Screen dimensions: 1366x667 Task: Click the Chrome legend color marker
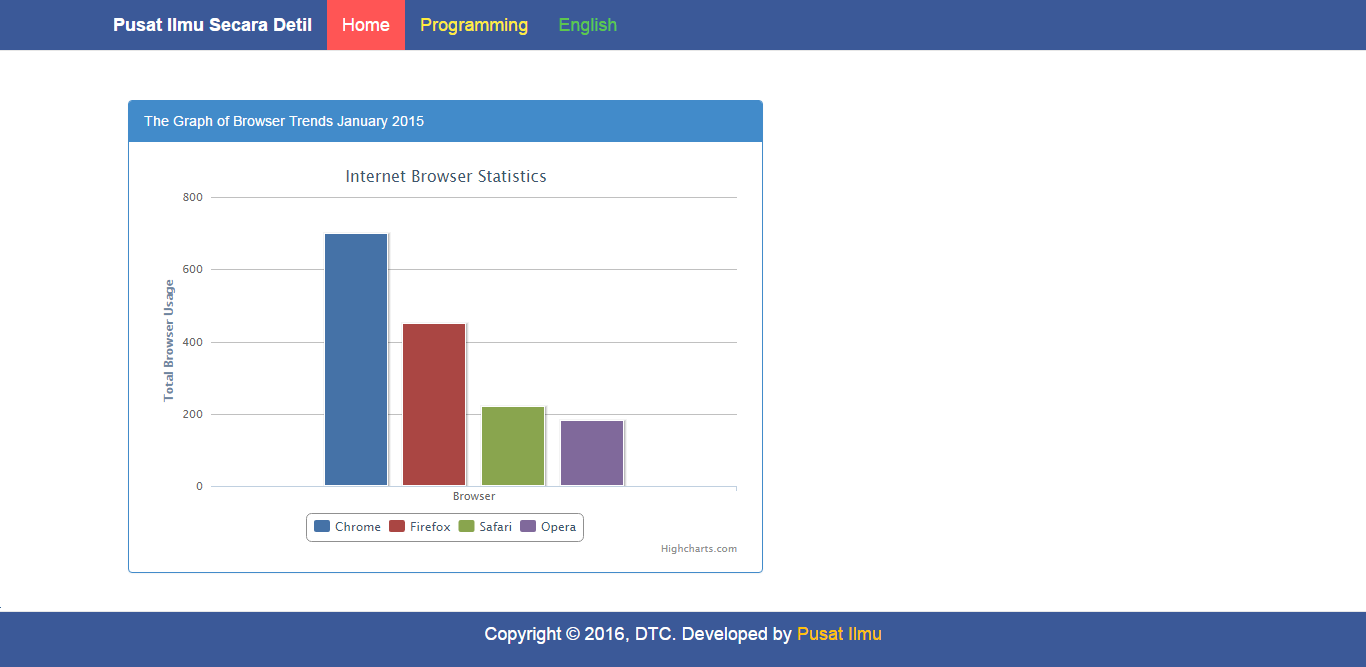321,526
